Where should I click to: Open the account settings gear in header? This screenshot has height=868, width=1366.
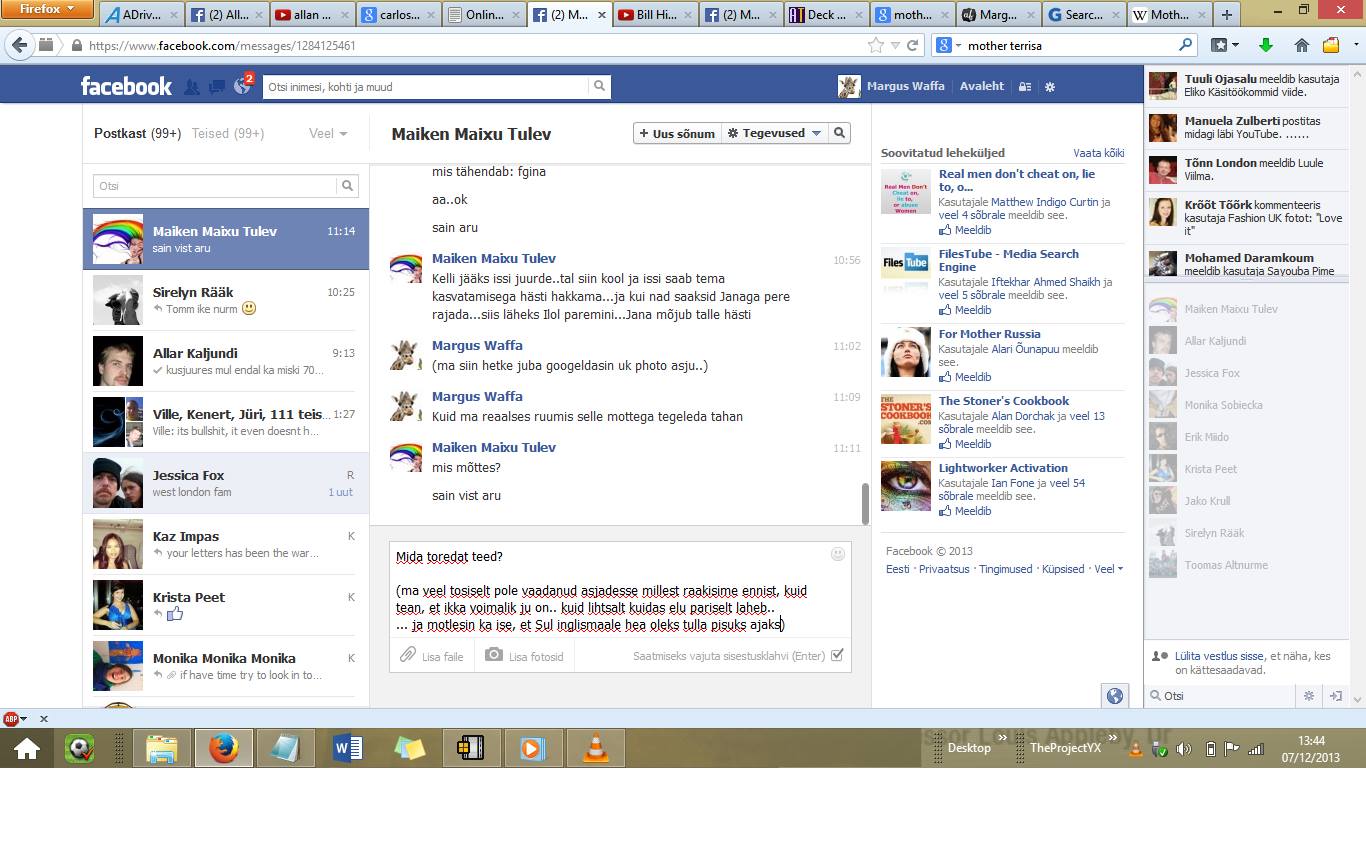1050,87
